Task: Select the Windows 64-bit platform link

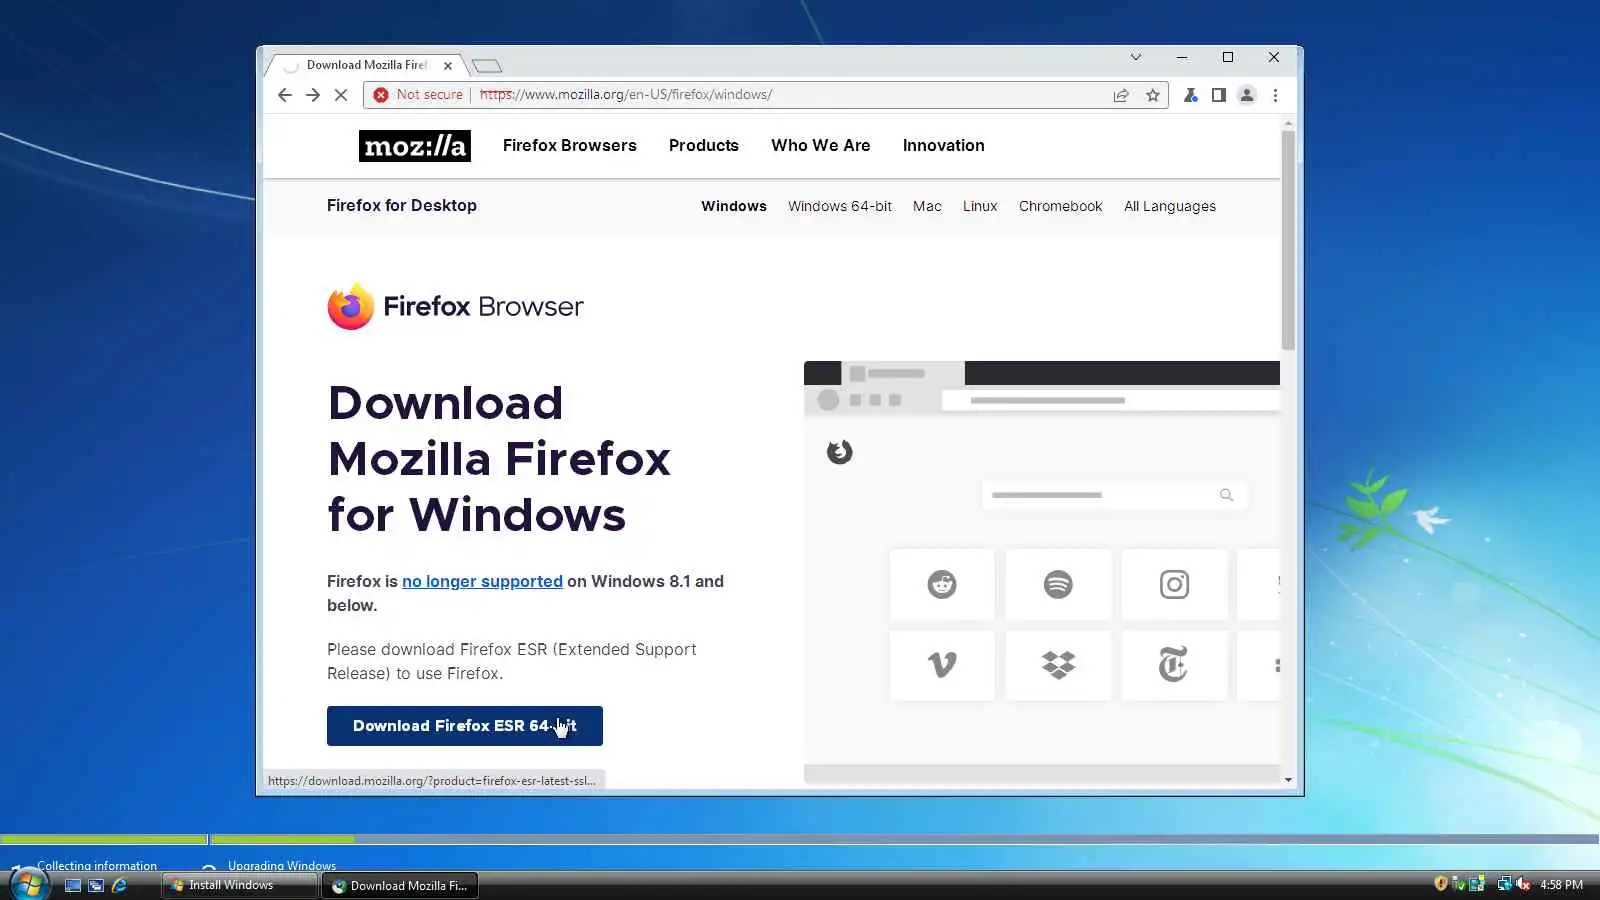Action: (x=840, y=206)
